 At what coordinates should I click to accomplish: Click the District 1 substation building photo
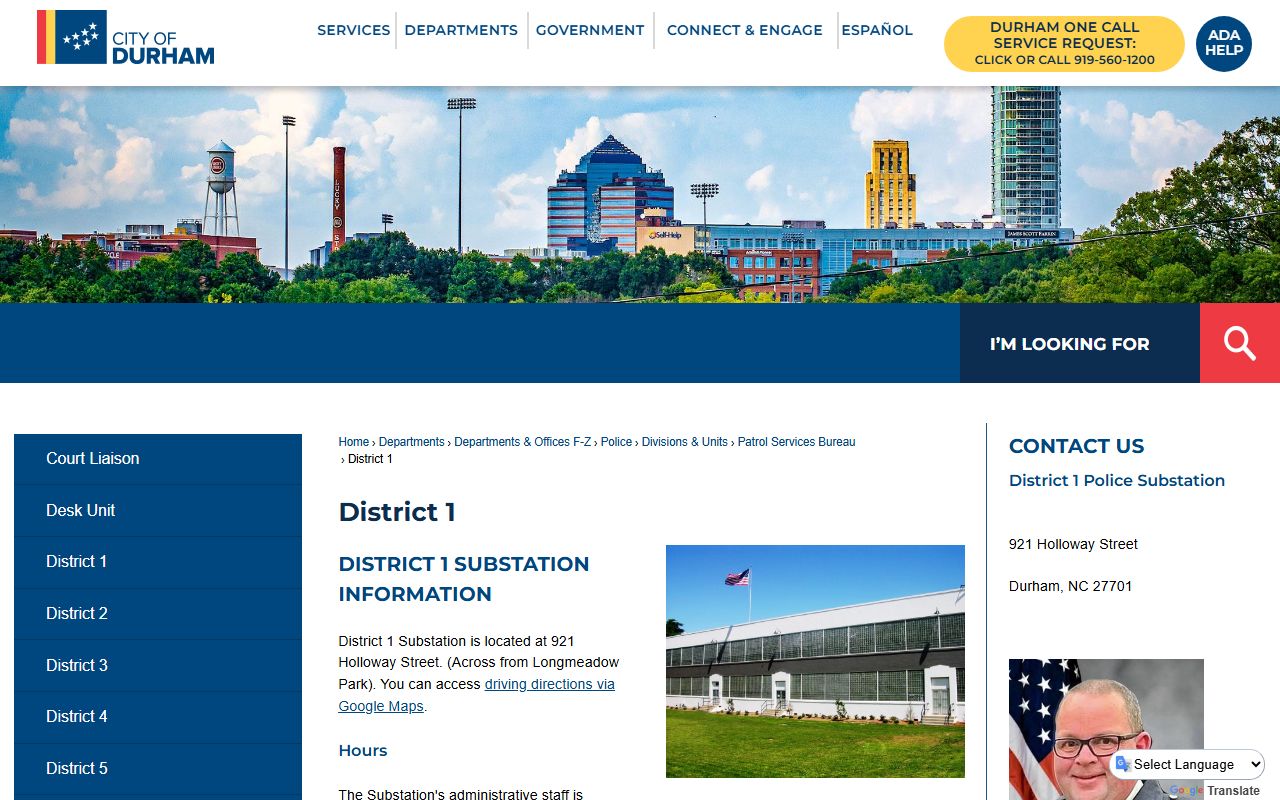[815, 661]
